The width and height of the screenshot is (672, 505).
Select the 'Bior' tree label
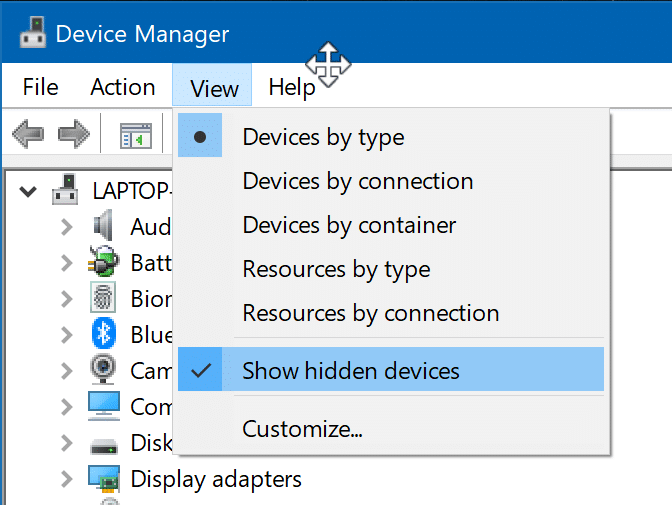click(x=151, y=299)
